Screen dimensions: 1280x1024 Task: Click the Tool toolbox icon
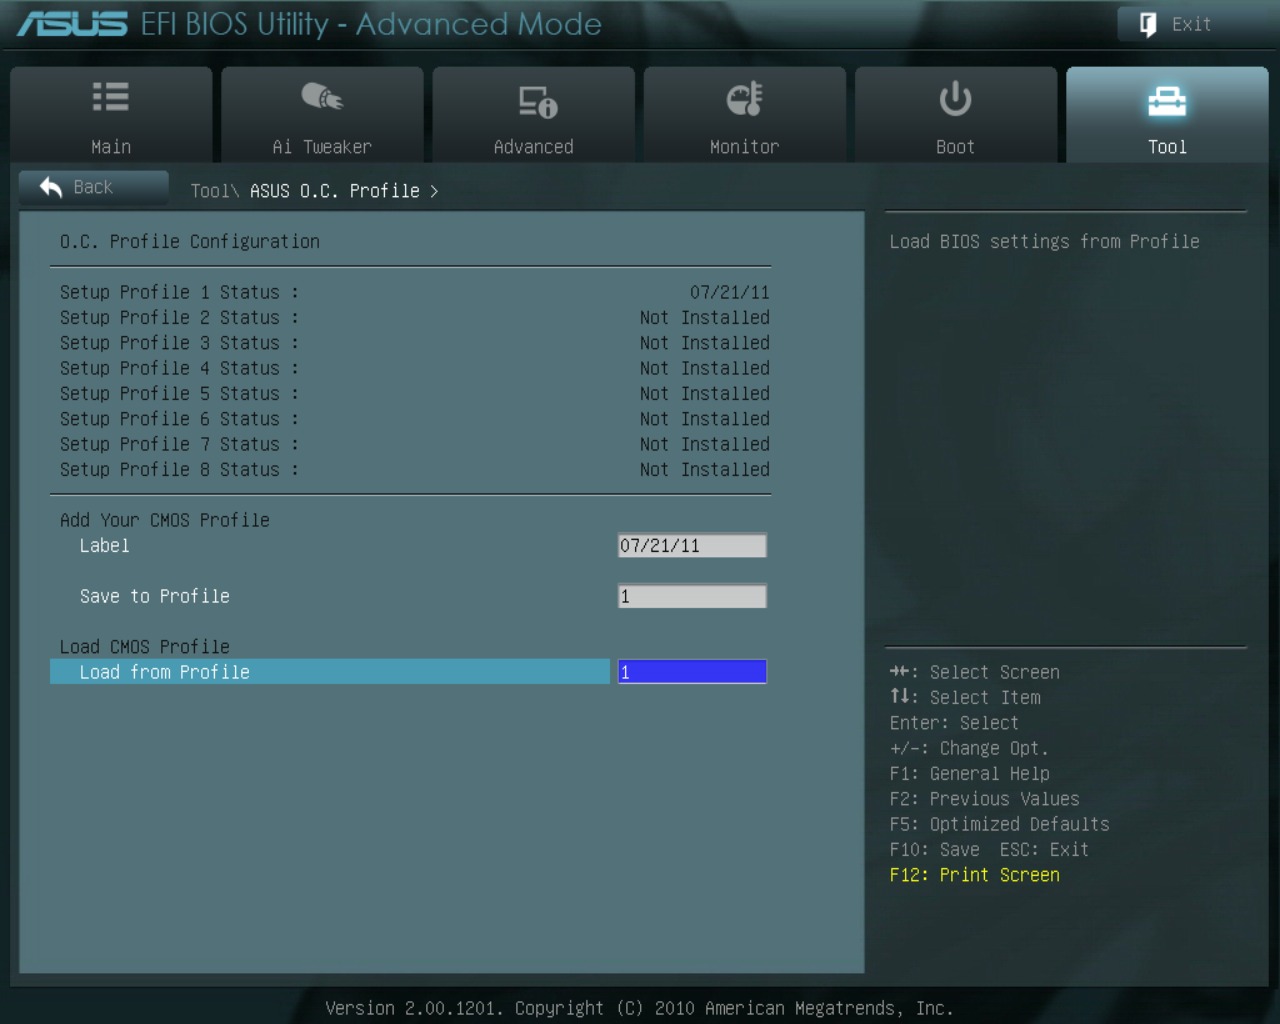[x=1167, y=100]
